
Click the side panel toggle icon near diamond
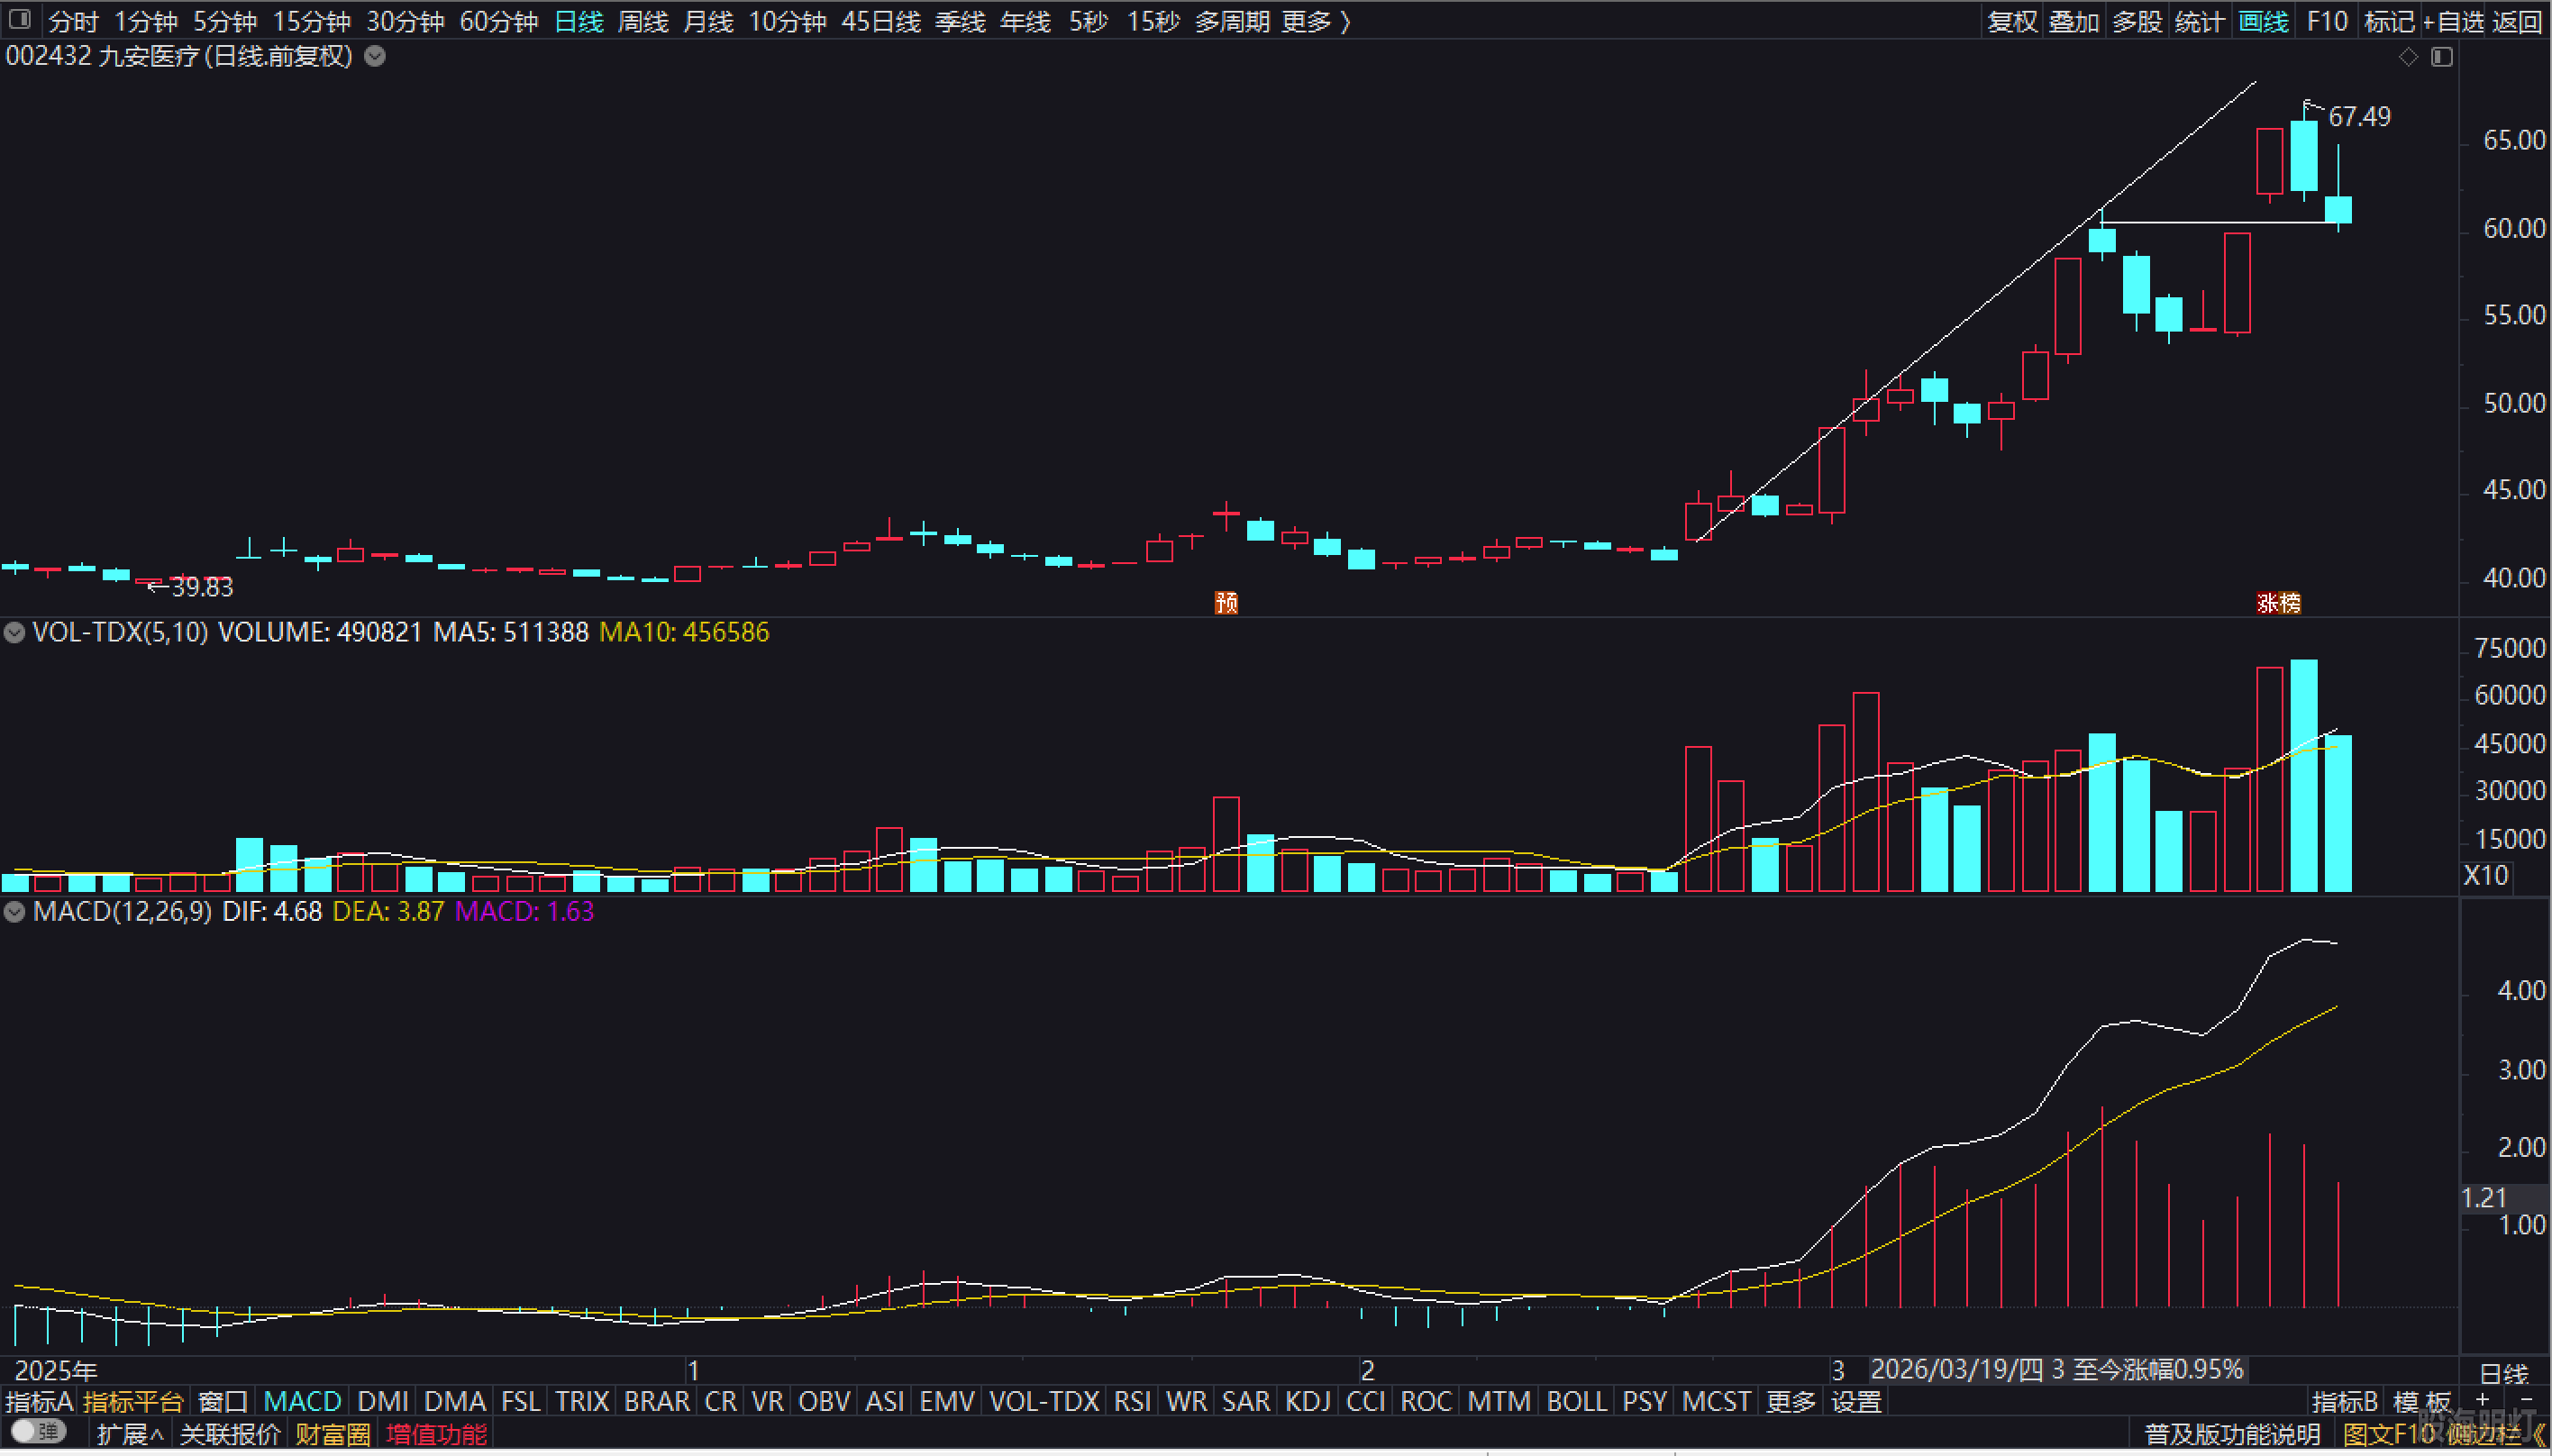(x=2442, y=57)
